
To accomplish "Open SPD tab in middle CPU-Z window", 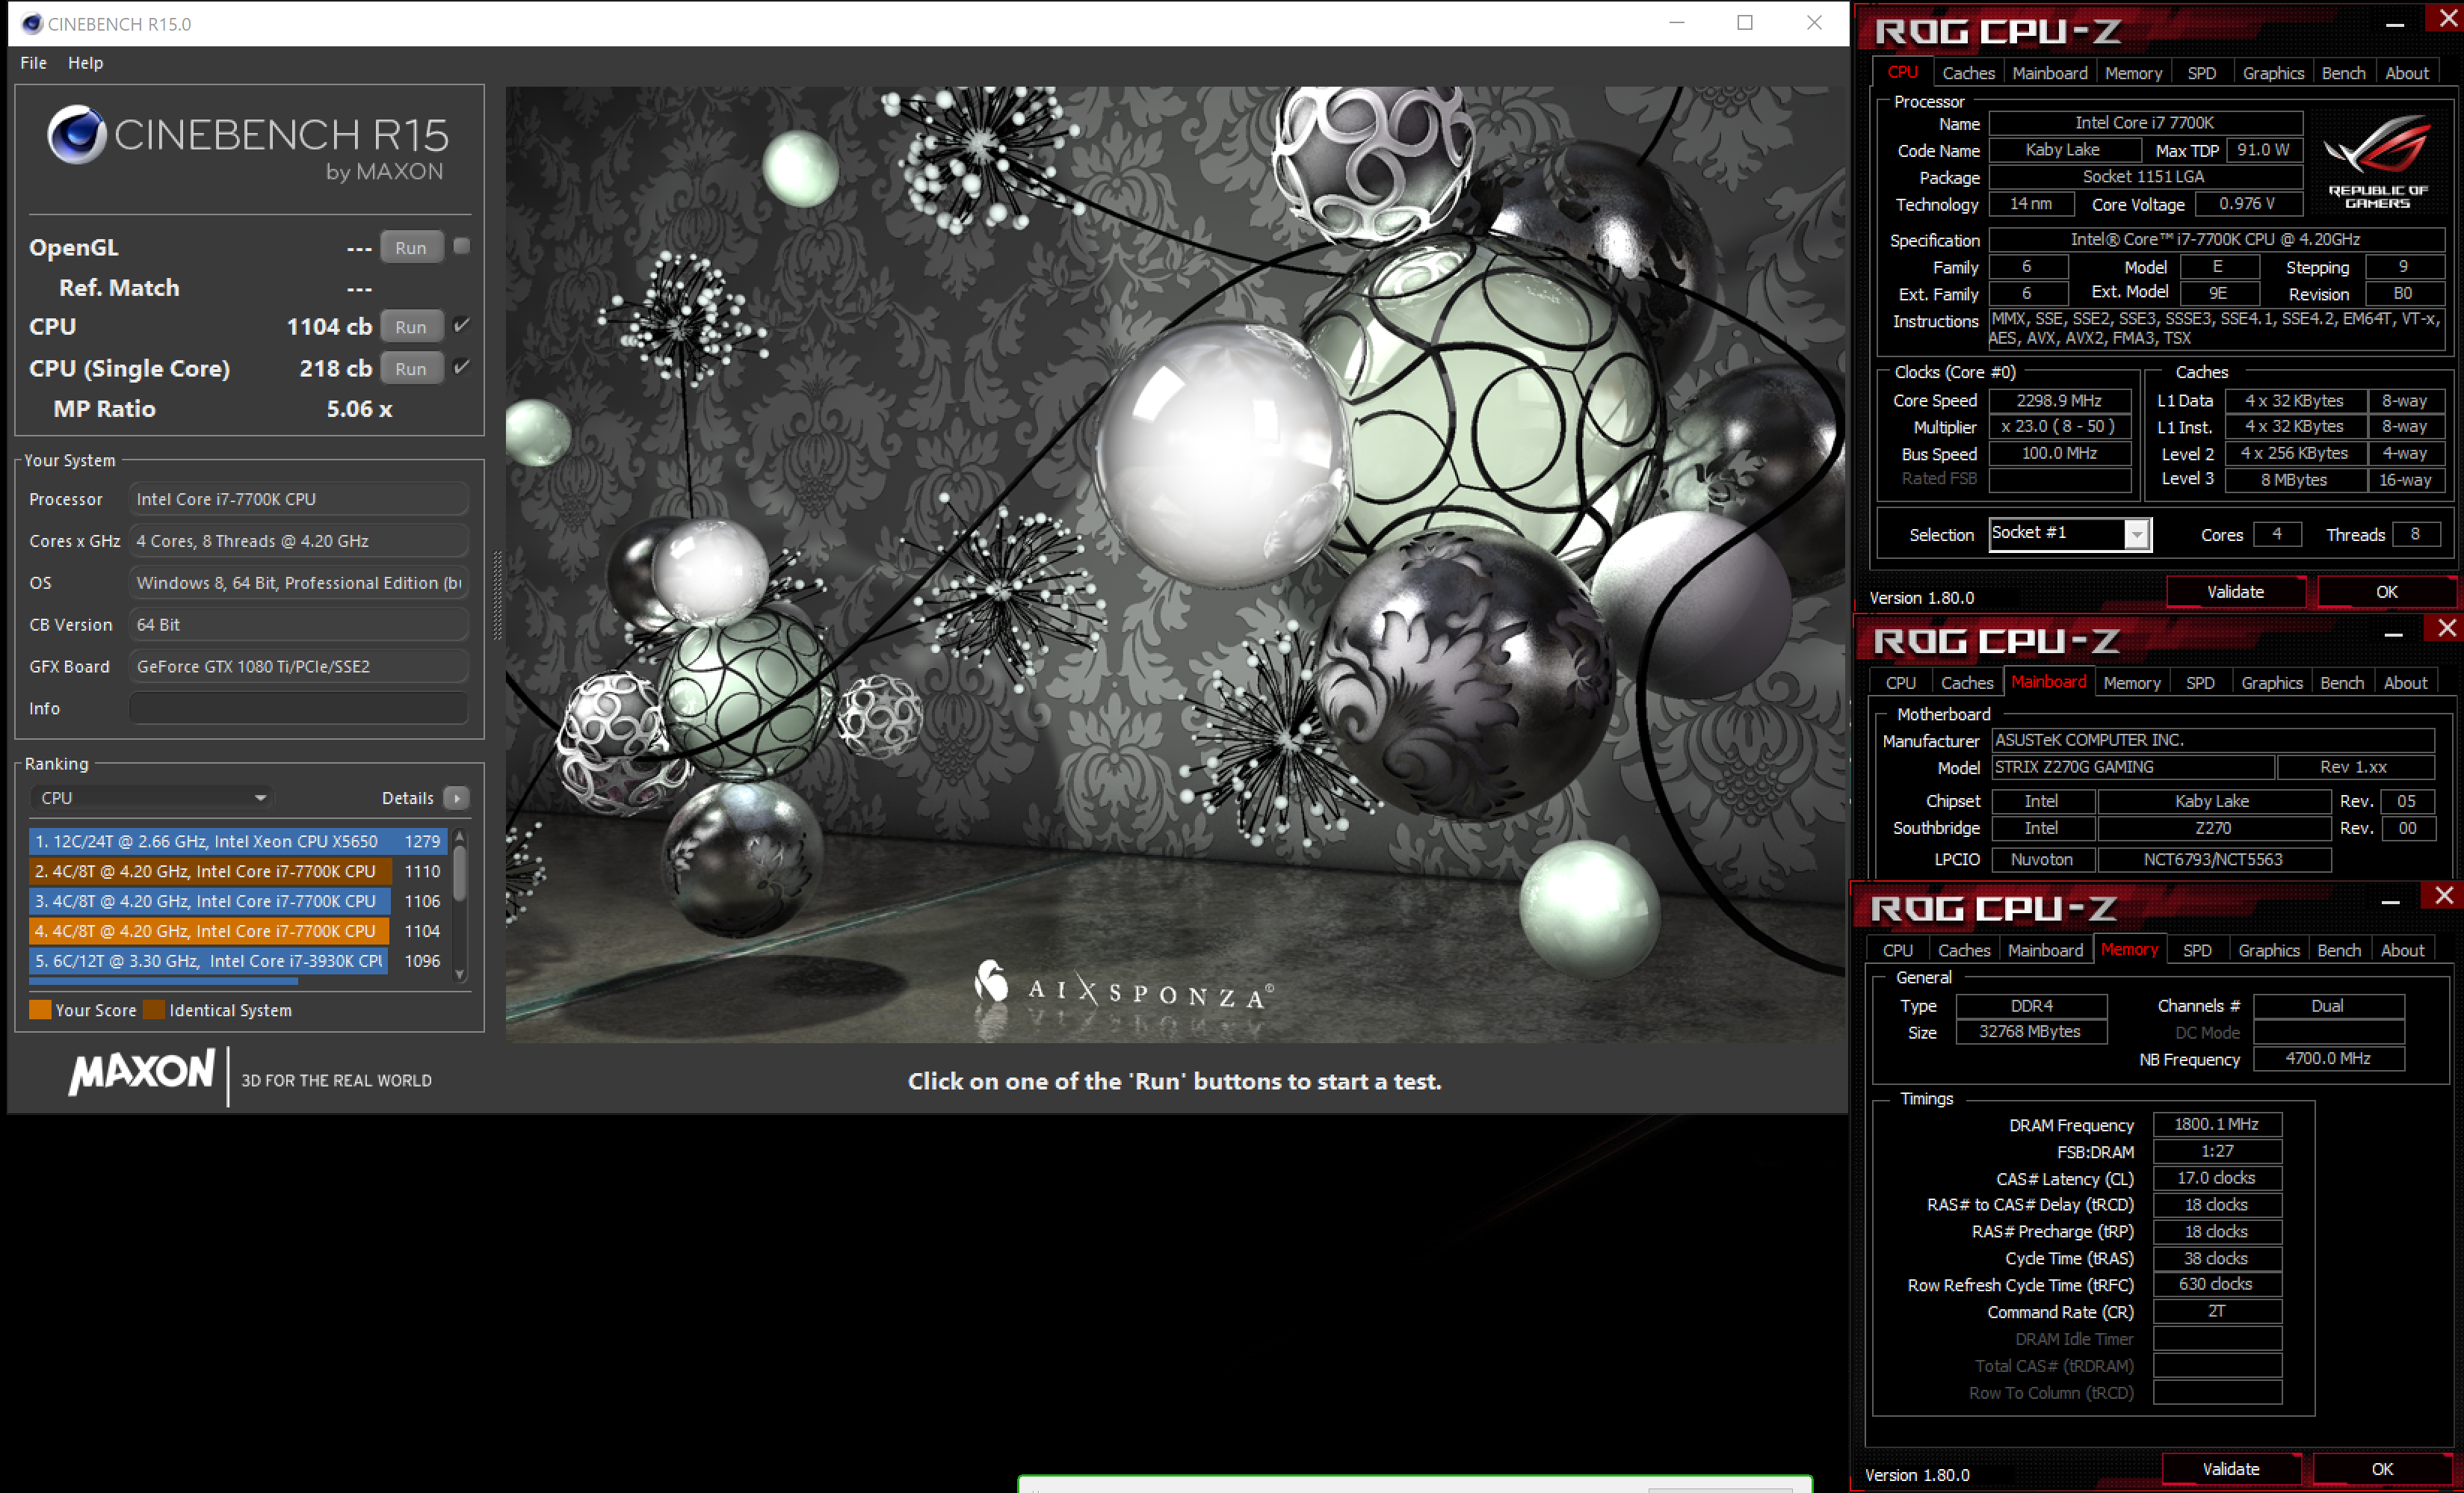I will (x=2199, y=683).
